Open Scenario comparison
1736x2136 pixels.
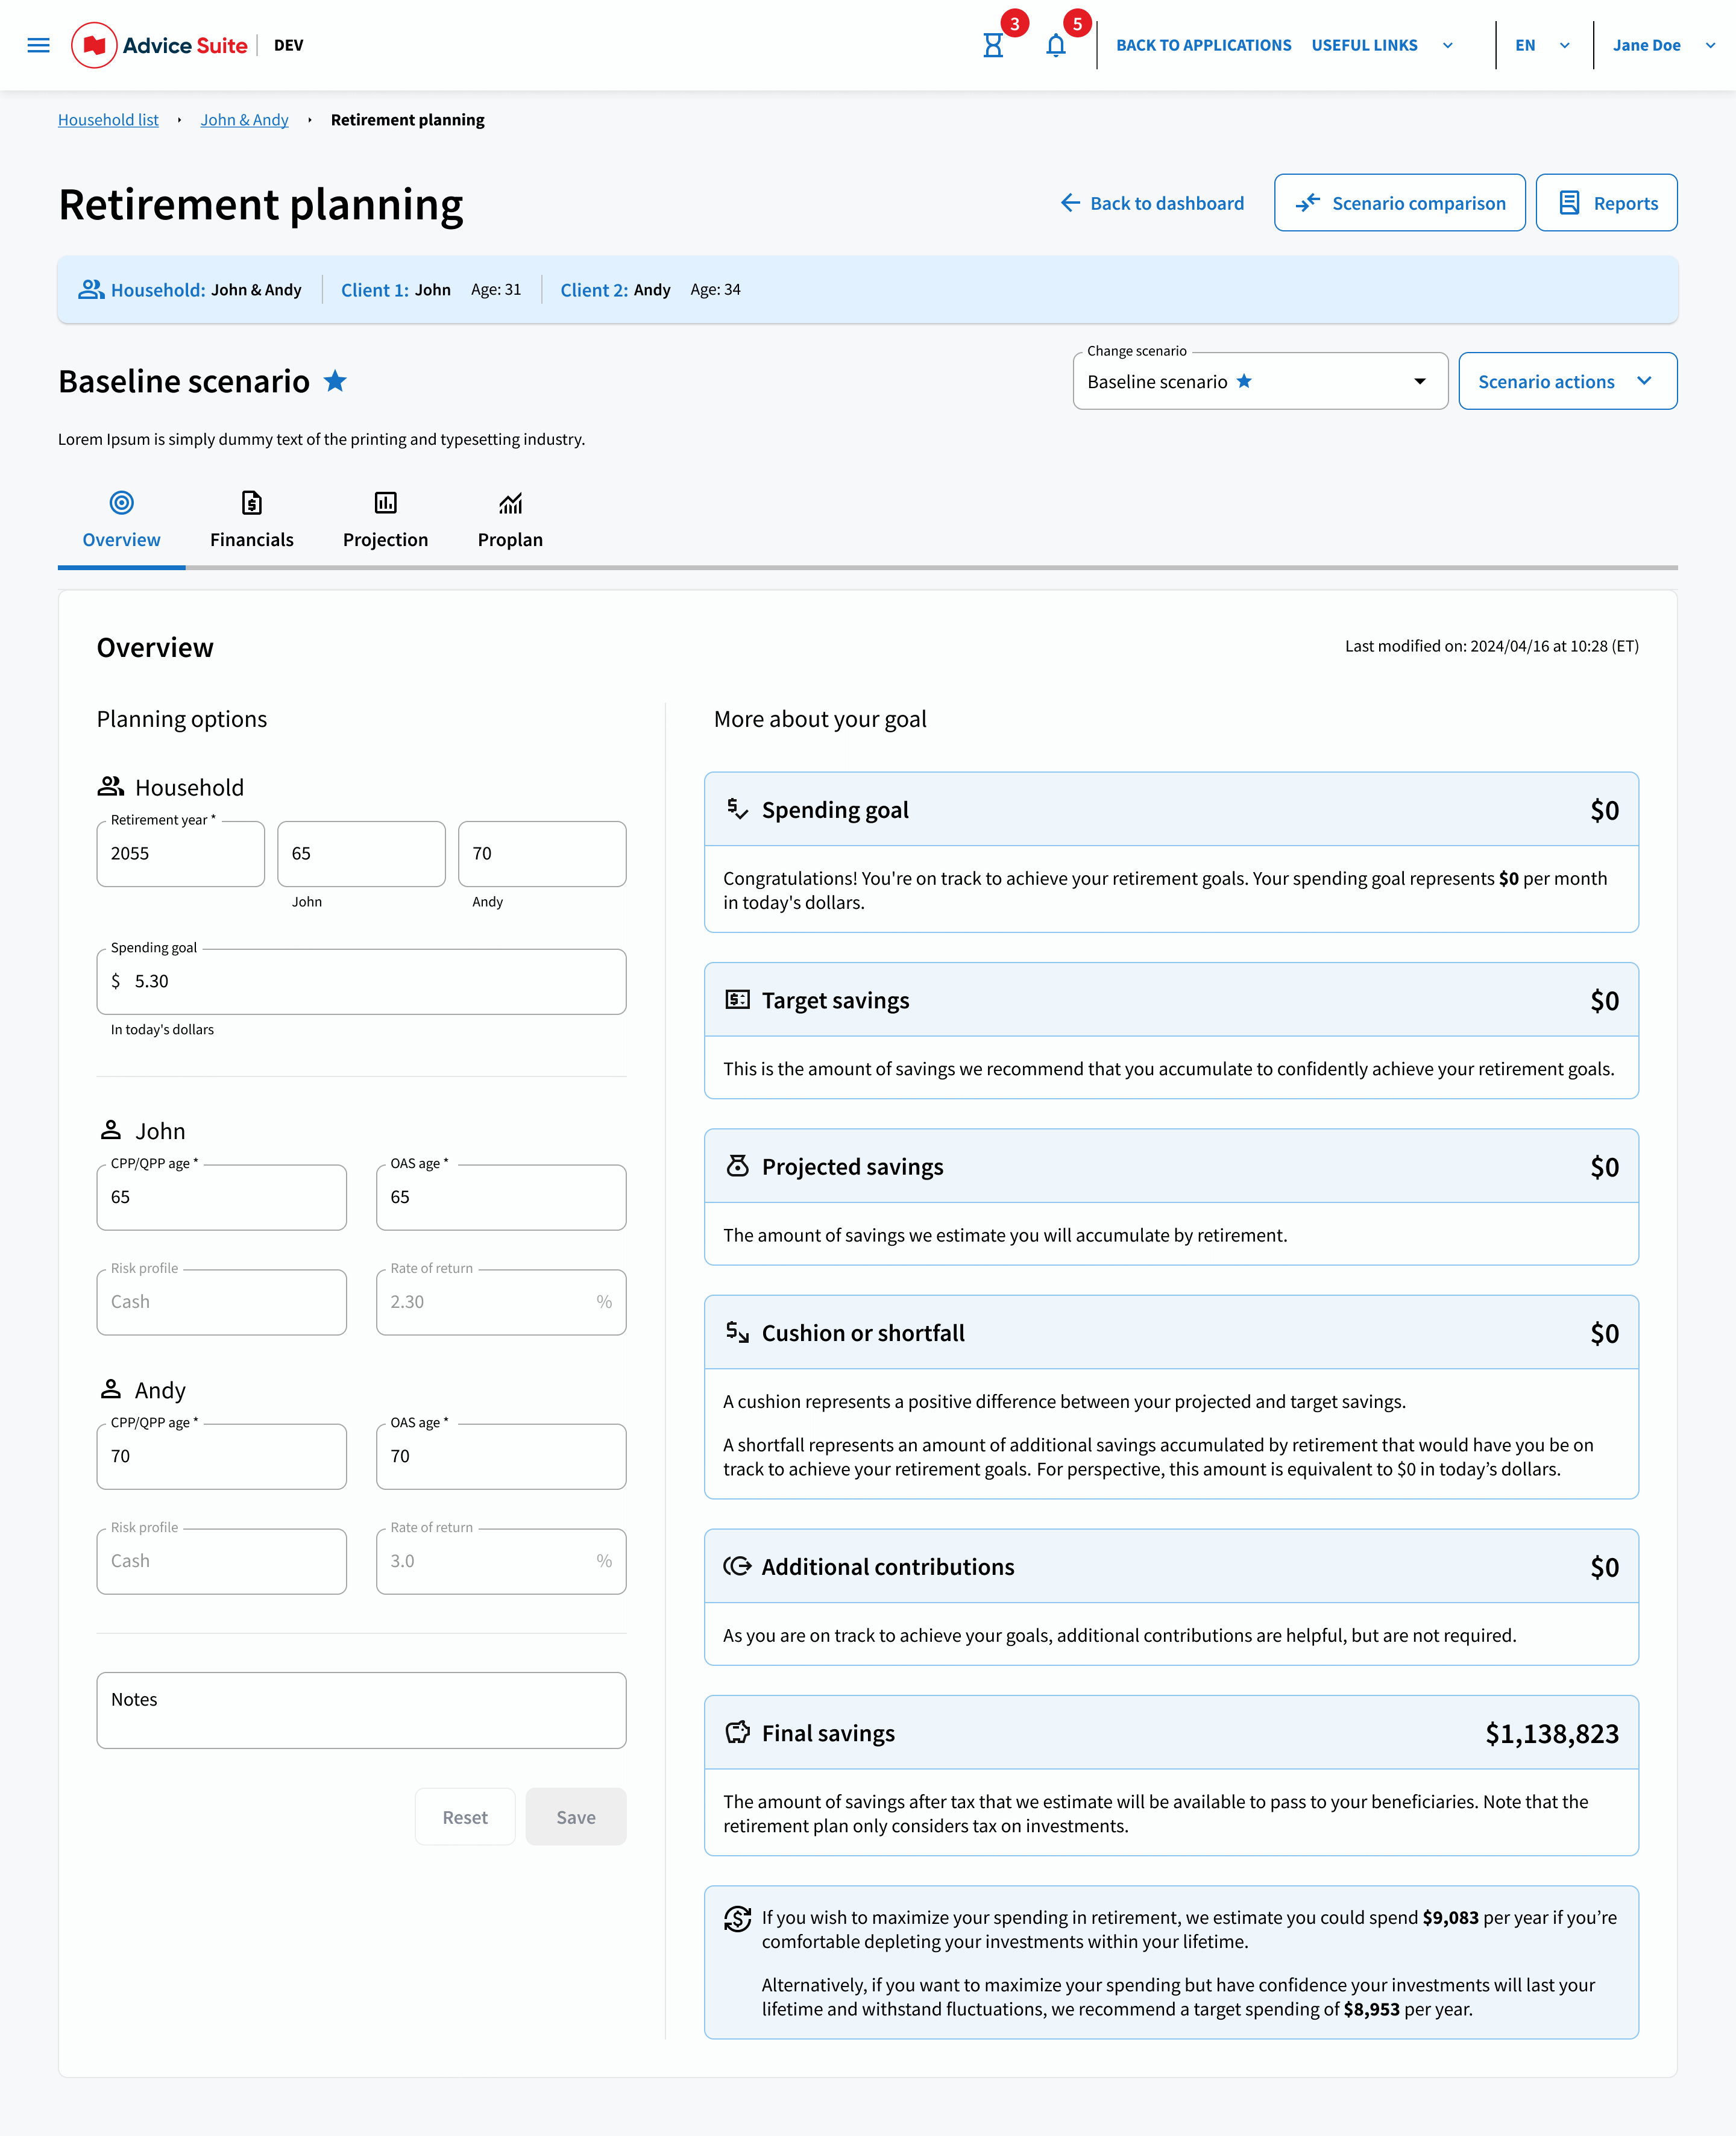[1399, 203]
